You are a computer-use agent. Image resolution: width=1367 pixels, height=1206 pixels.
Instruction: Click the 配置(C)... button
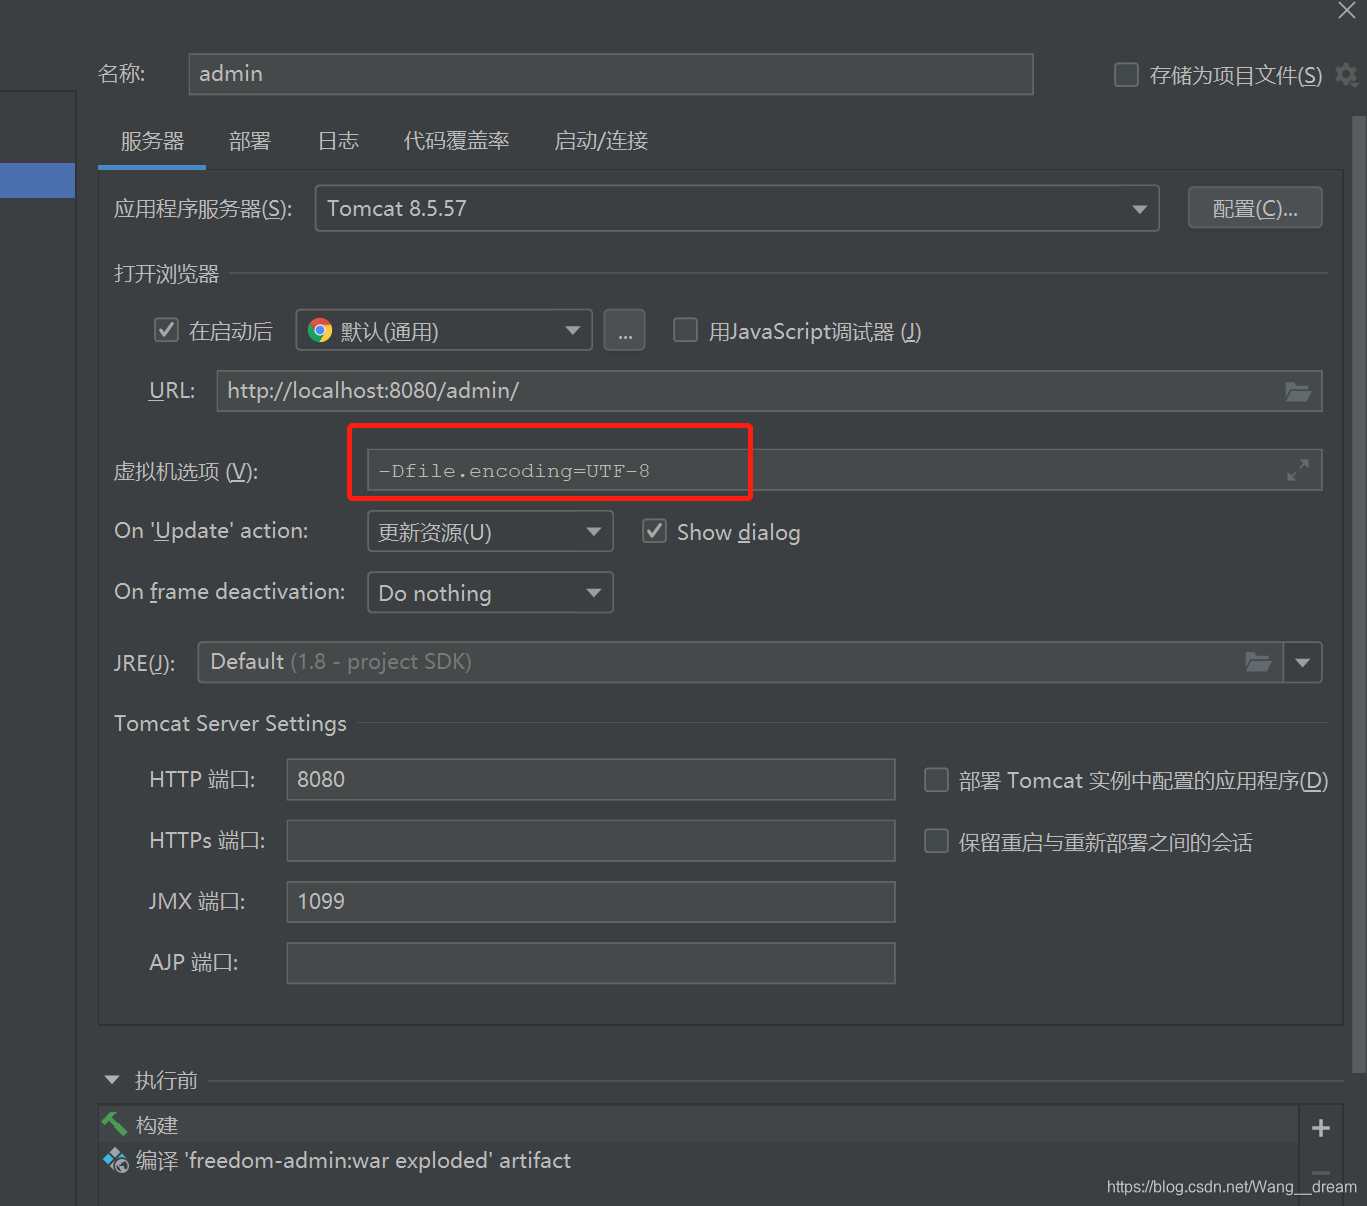coord(1255,208)
